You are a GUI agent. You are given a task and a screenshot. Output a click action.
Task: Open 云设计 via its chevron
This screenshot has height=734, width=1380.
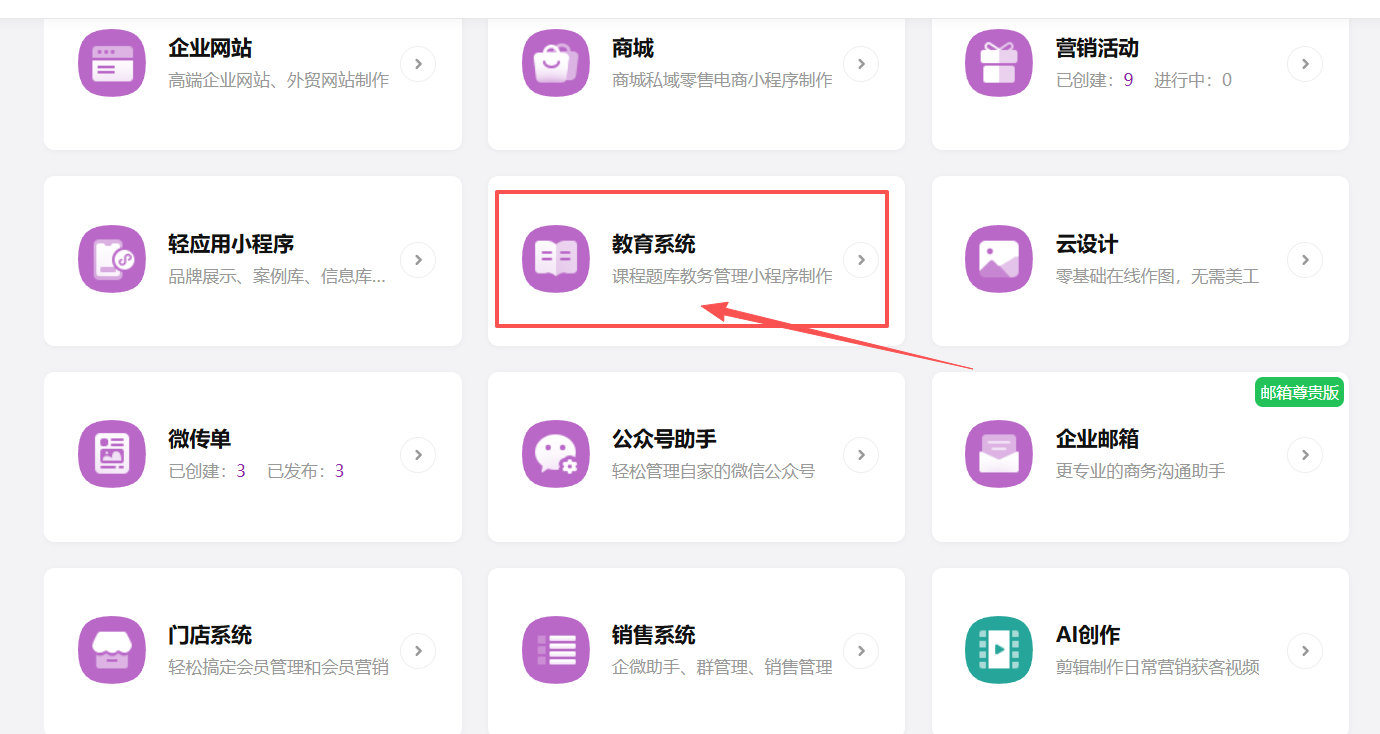[x=1305, y=260]
